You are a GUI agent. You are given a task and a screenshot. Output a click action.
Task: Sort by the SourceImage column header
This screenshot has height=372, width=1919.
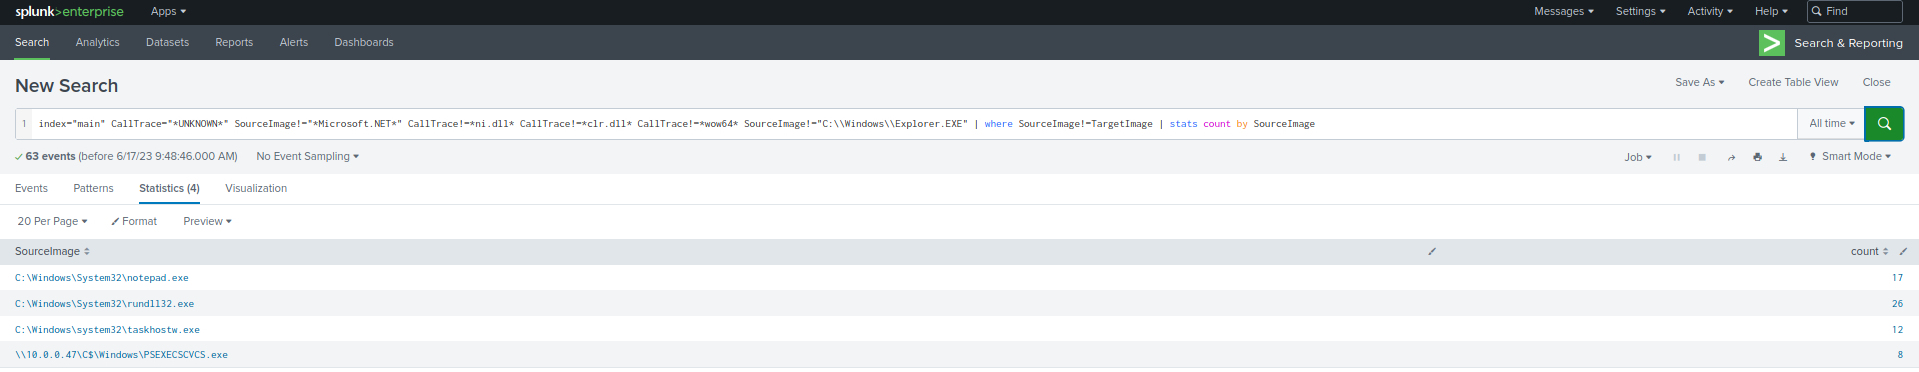click(x=52, y=252)
